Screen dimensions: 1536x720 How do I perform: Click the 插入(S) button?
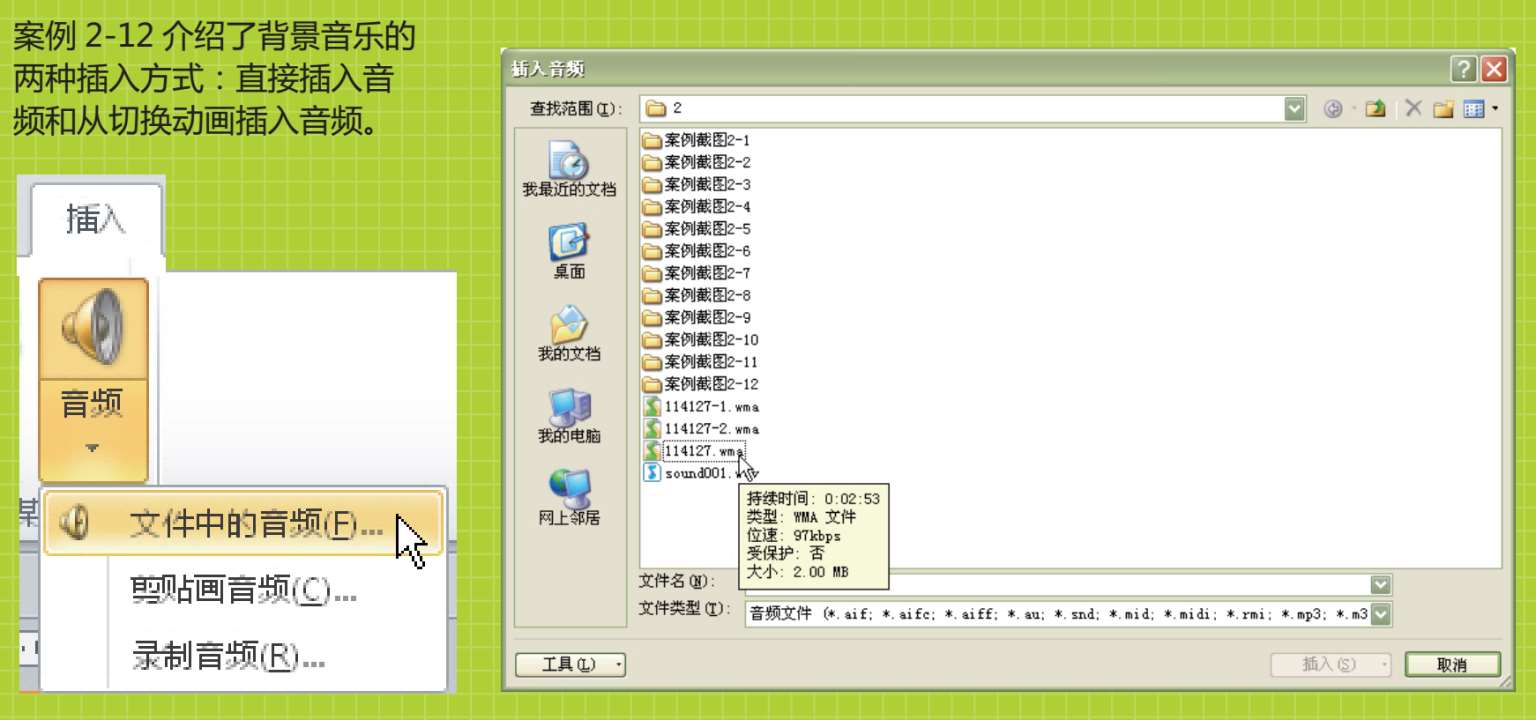1329,665
